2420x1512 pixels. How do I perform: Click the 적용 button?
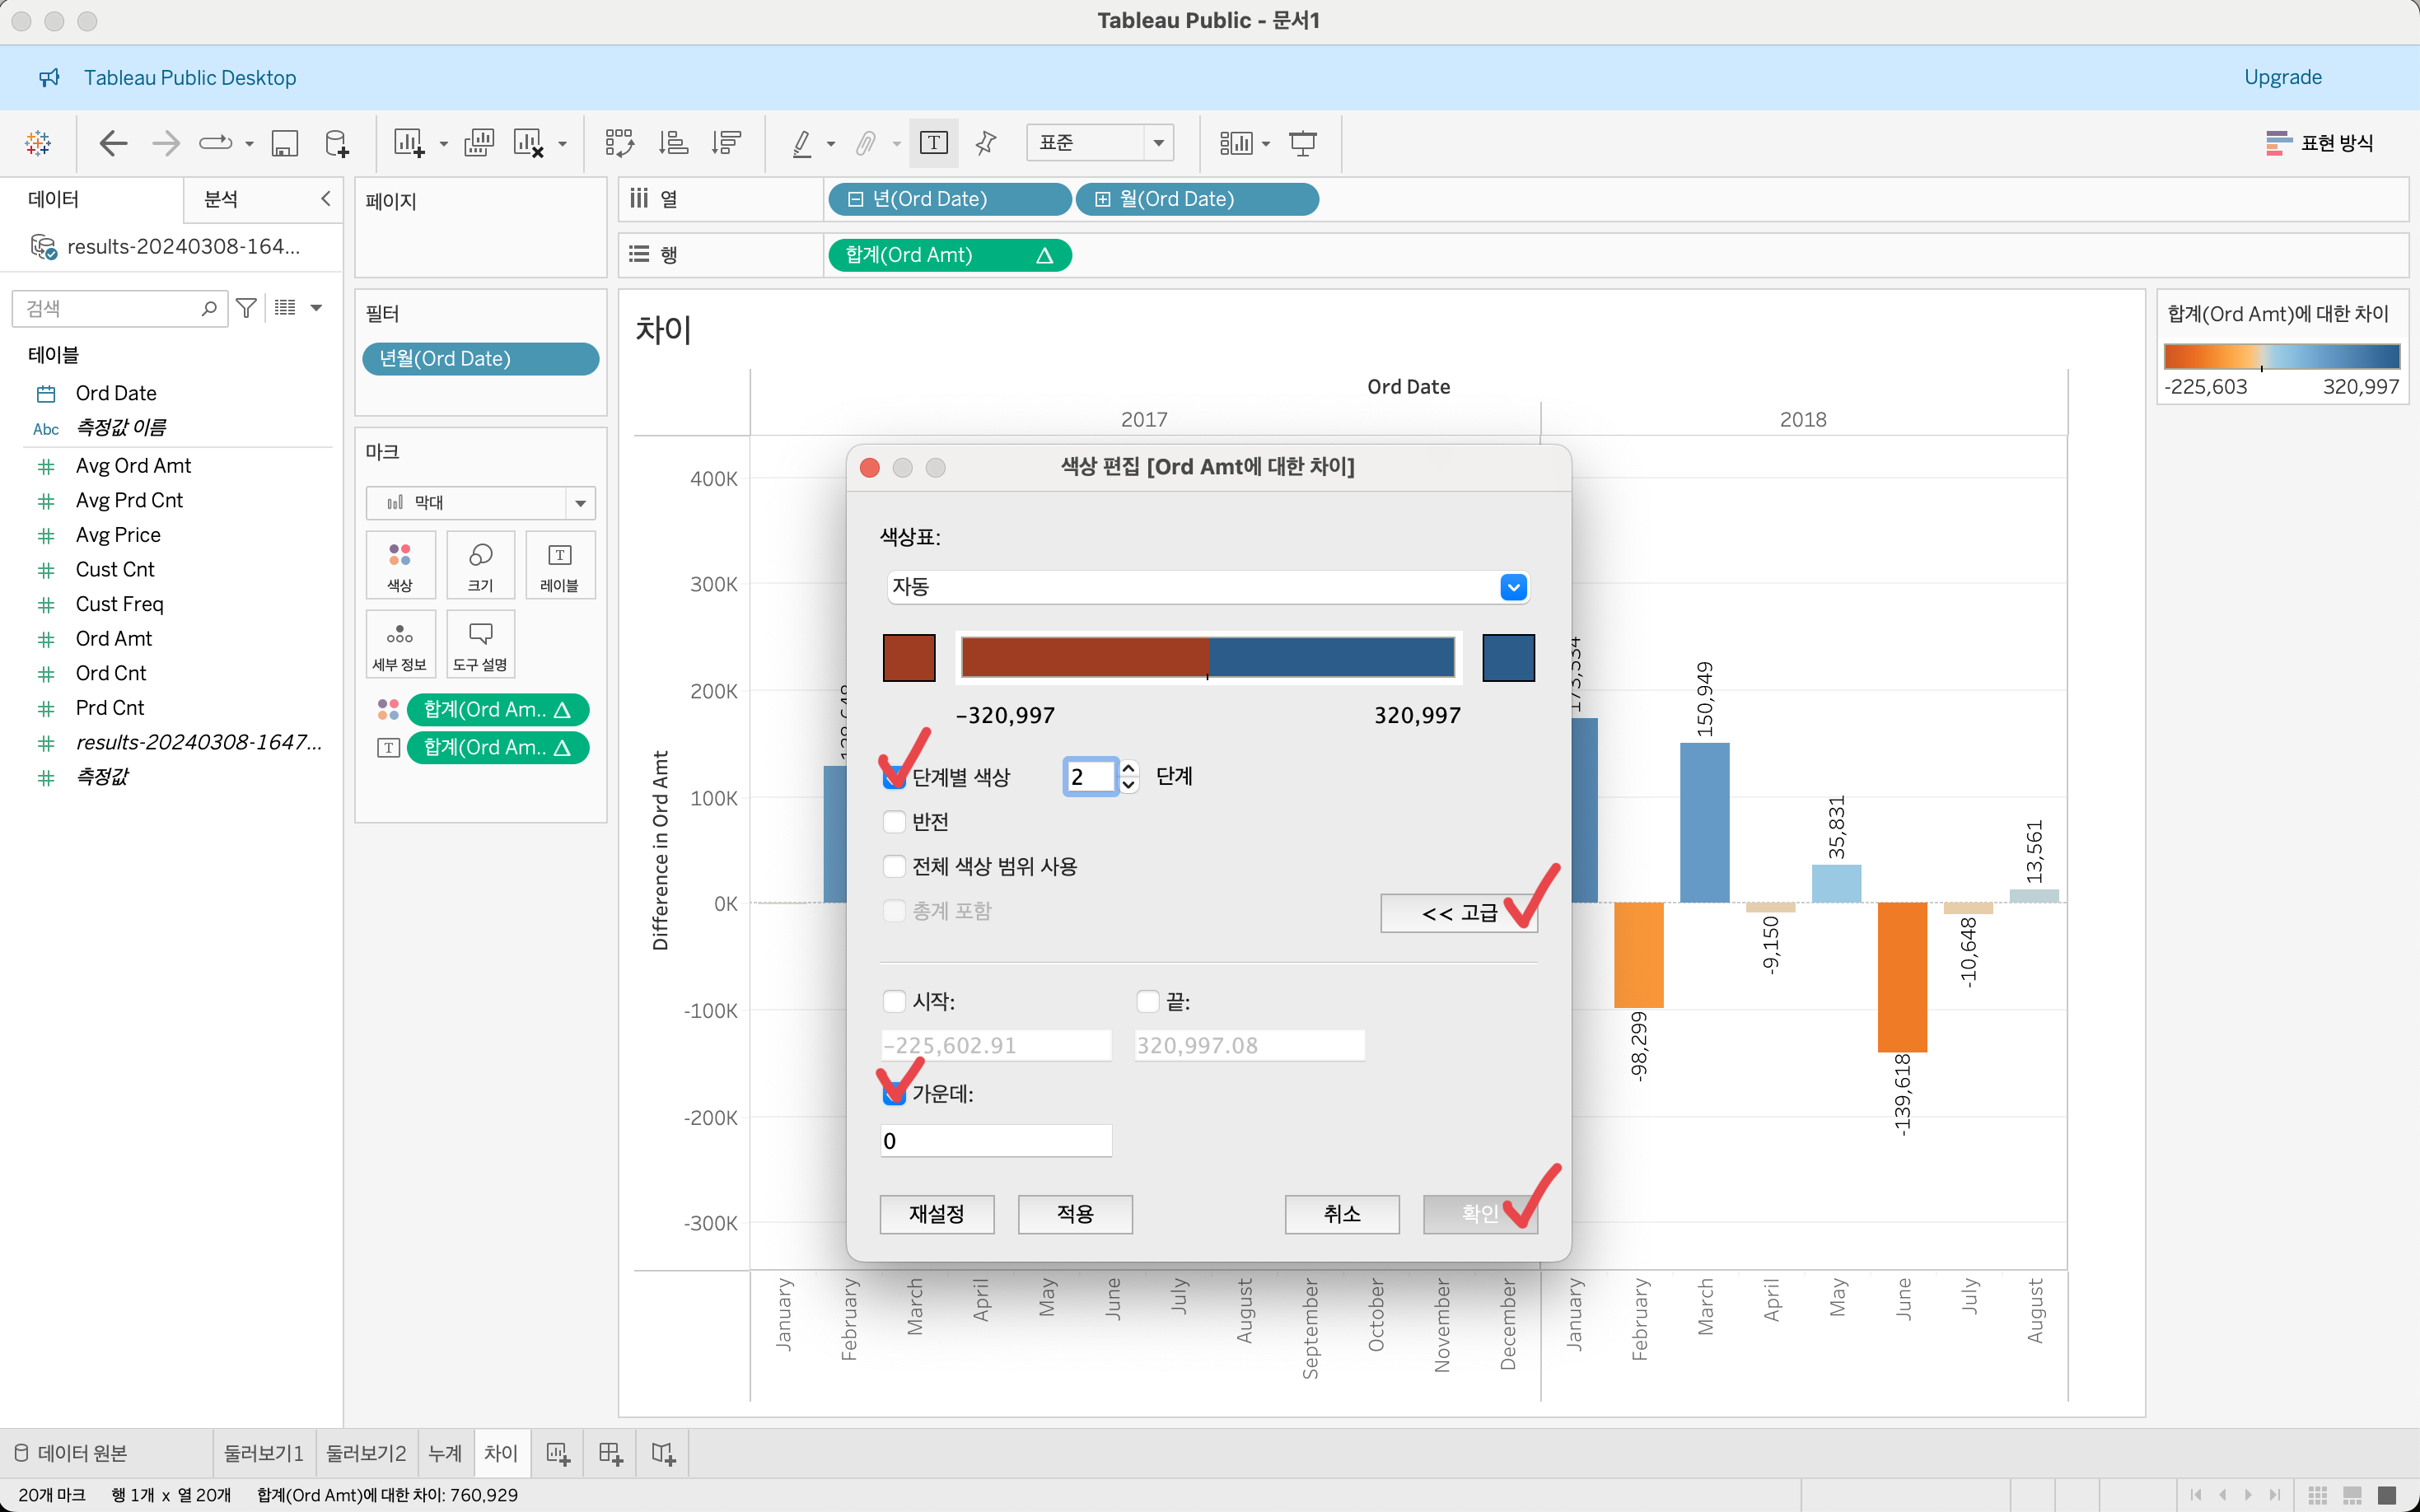tap(1075, 1214)
